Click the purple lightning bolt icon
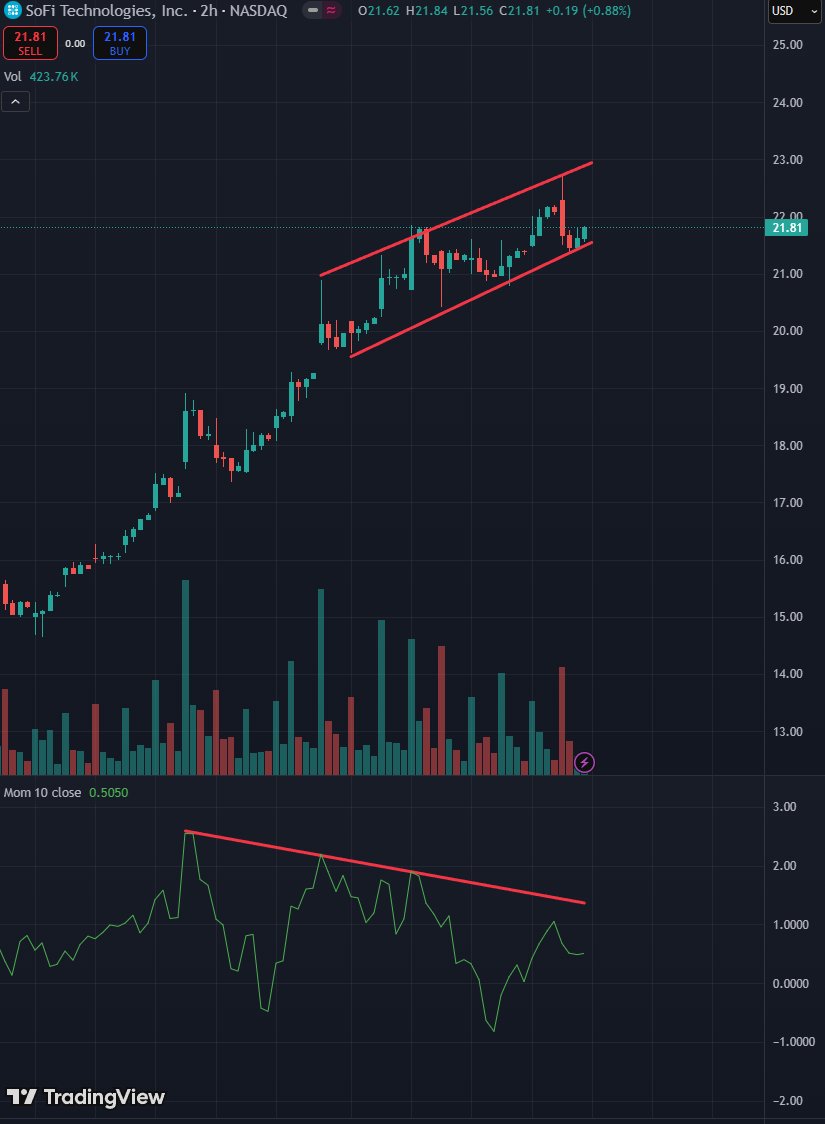The height and width of the screenshot is (1124, 825). (584, 762)
